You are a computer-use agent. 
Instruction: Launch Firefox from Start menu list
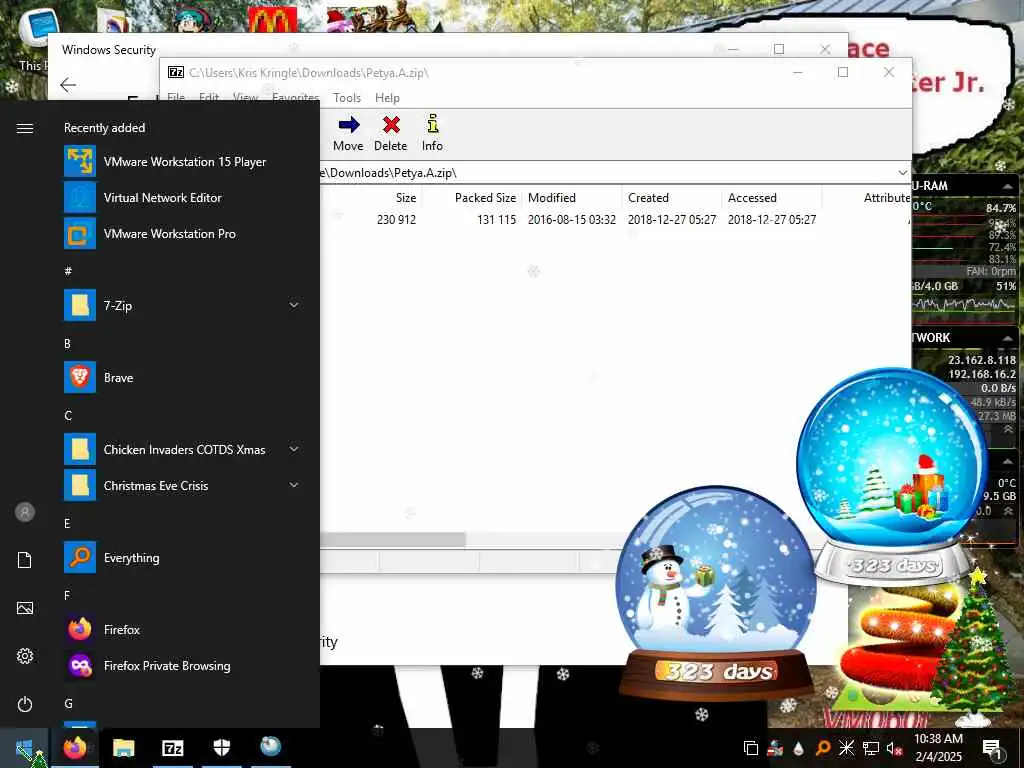[180, 630]
